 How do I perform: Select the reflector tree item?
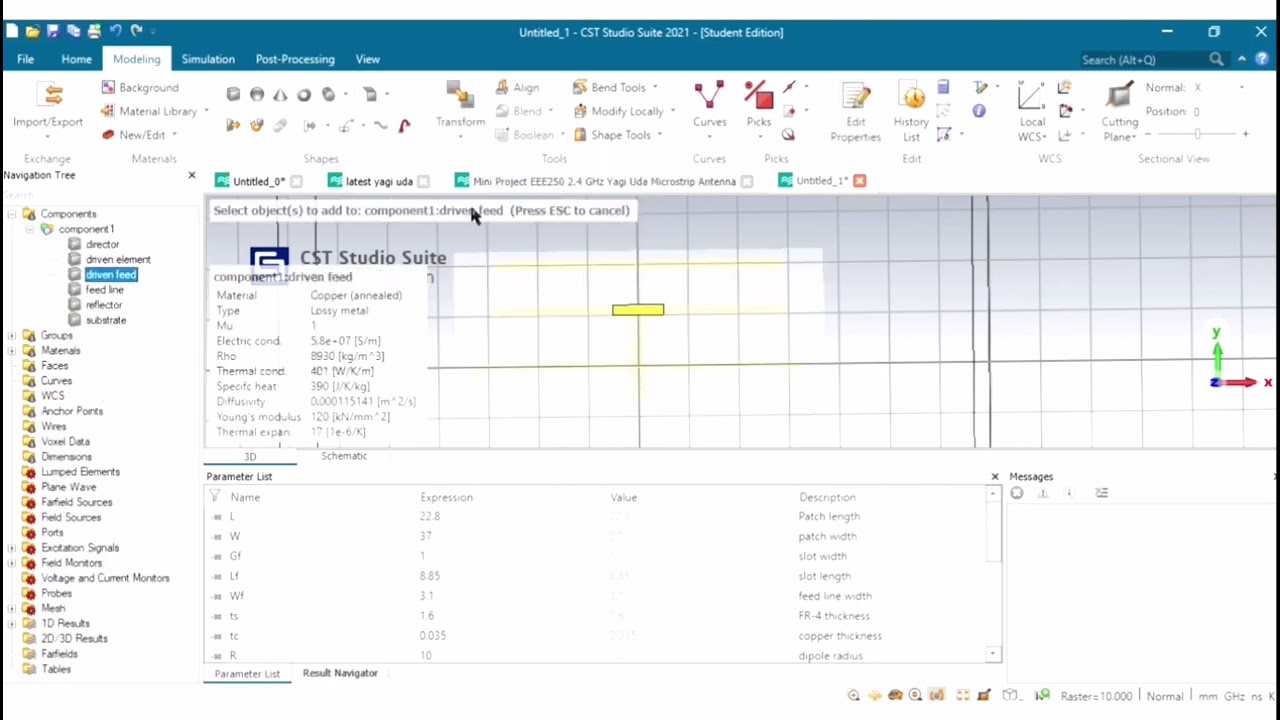click(x=104, y=305)
